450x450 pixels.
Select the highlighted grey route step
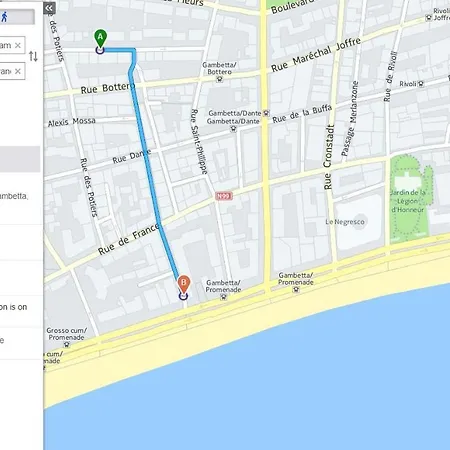click(x=20, y=159)
